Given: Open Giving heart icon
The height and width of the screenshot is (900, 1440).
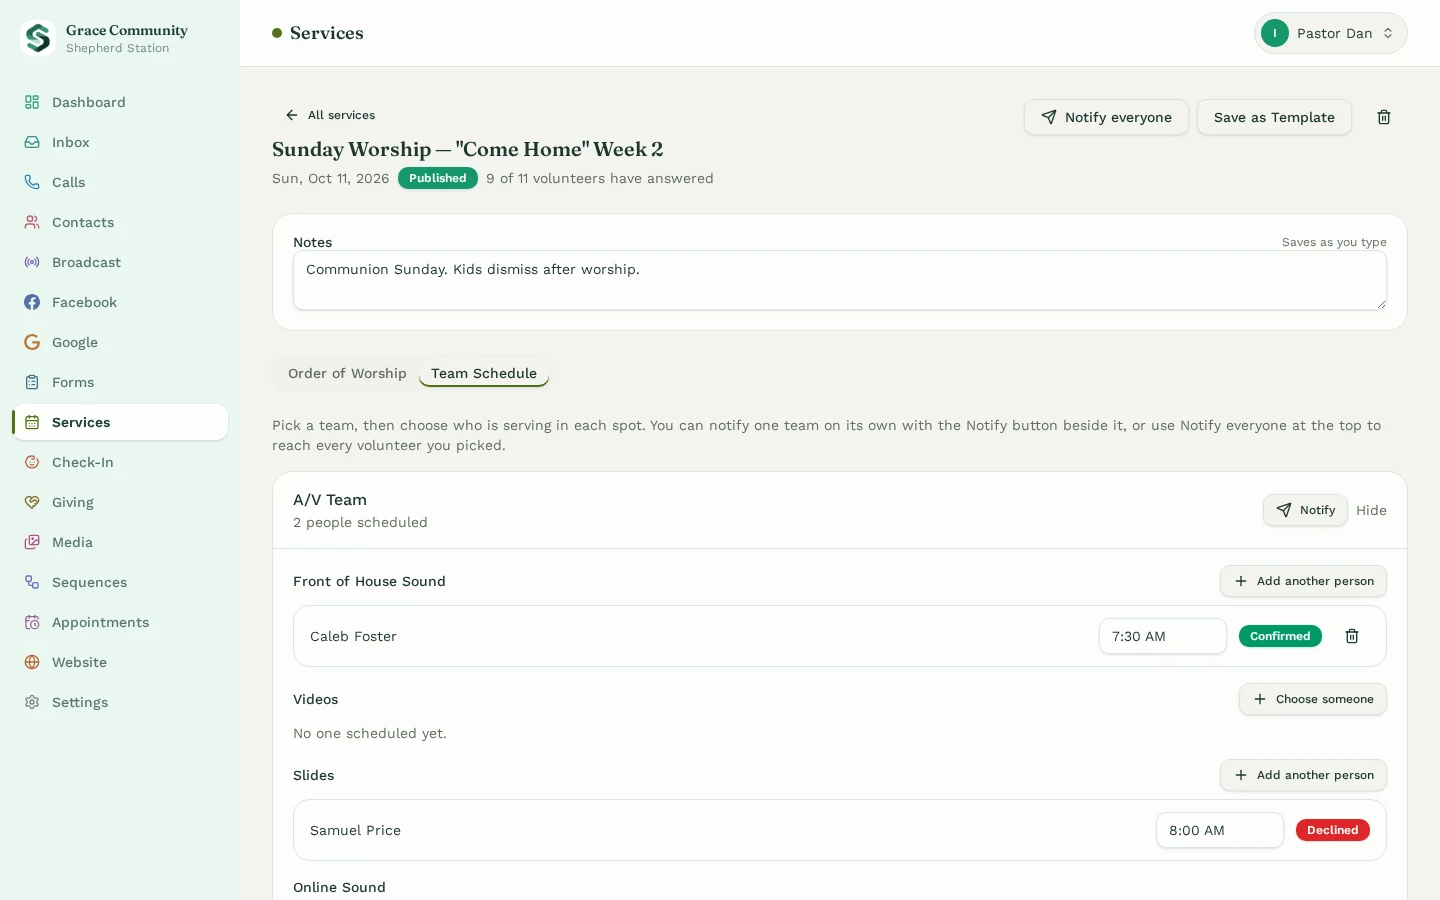Looking at the screenshot, I should tap(32, 502).
